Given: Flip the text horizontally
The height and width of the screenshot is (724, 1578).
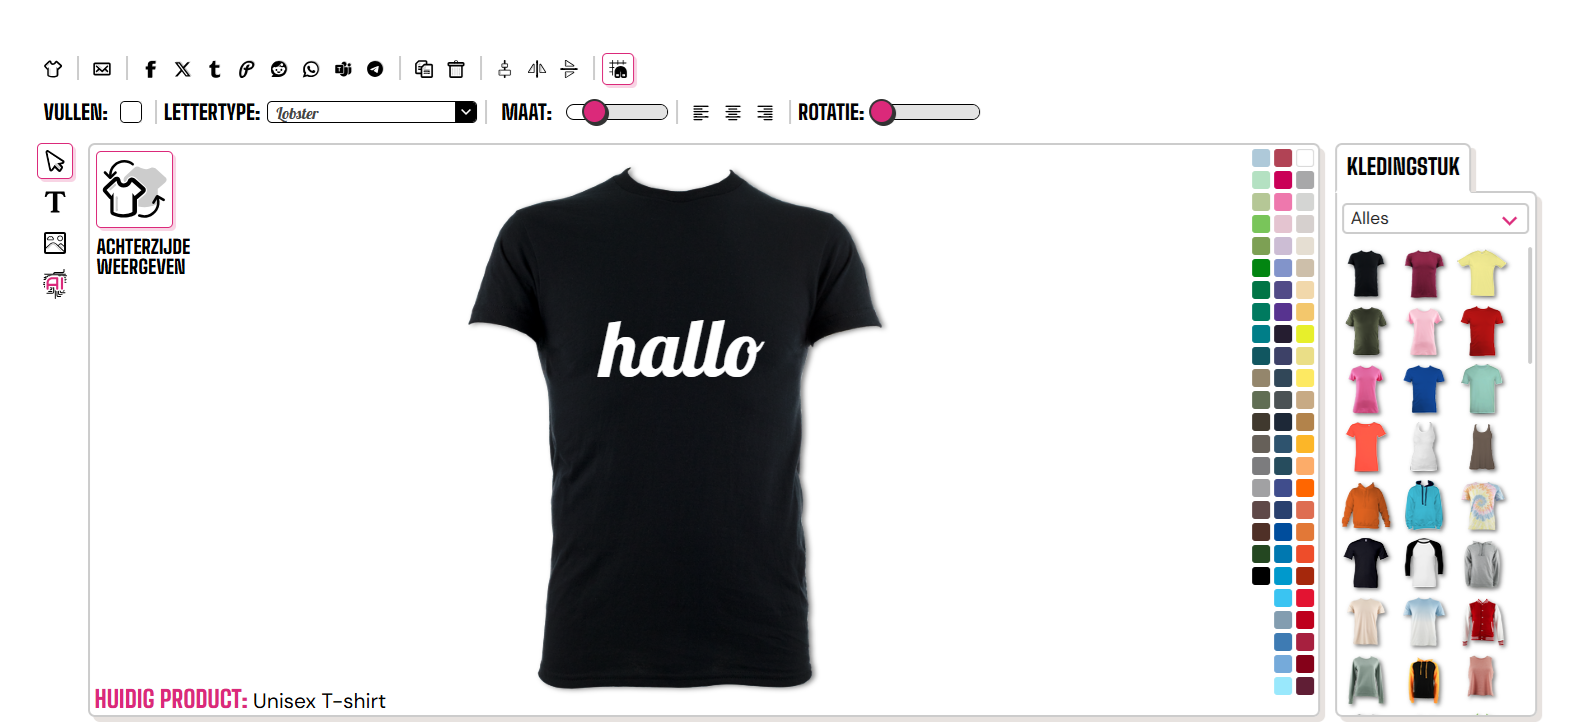Looking at the screenshot, I should (x=537, y=69).
